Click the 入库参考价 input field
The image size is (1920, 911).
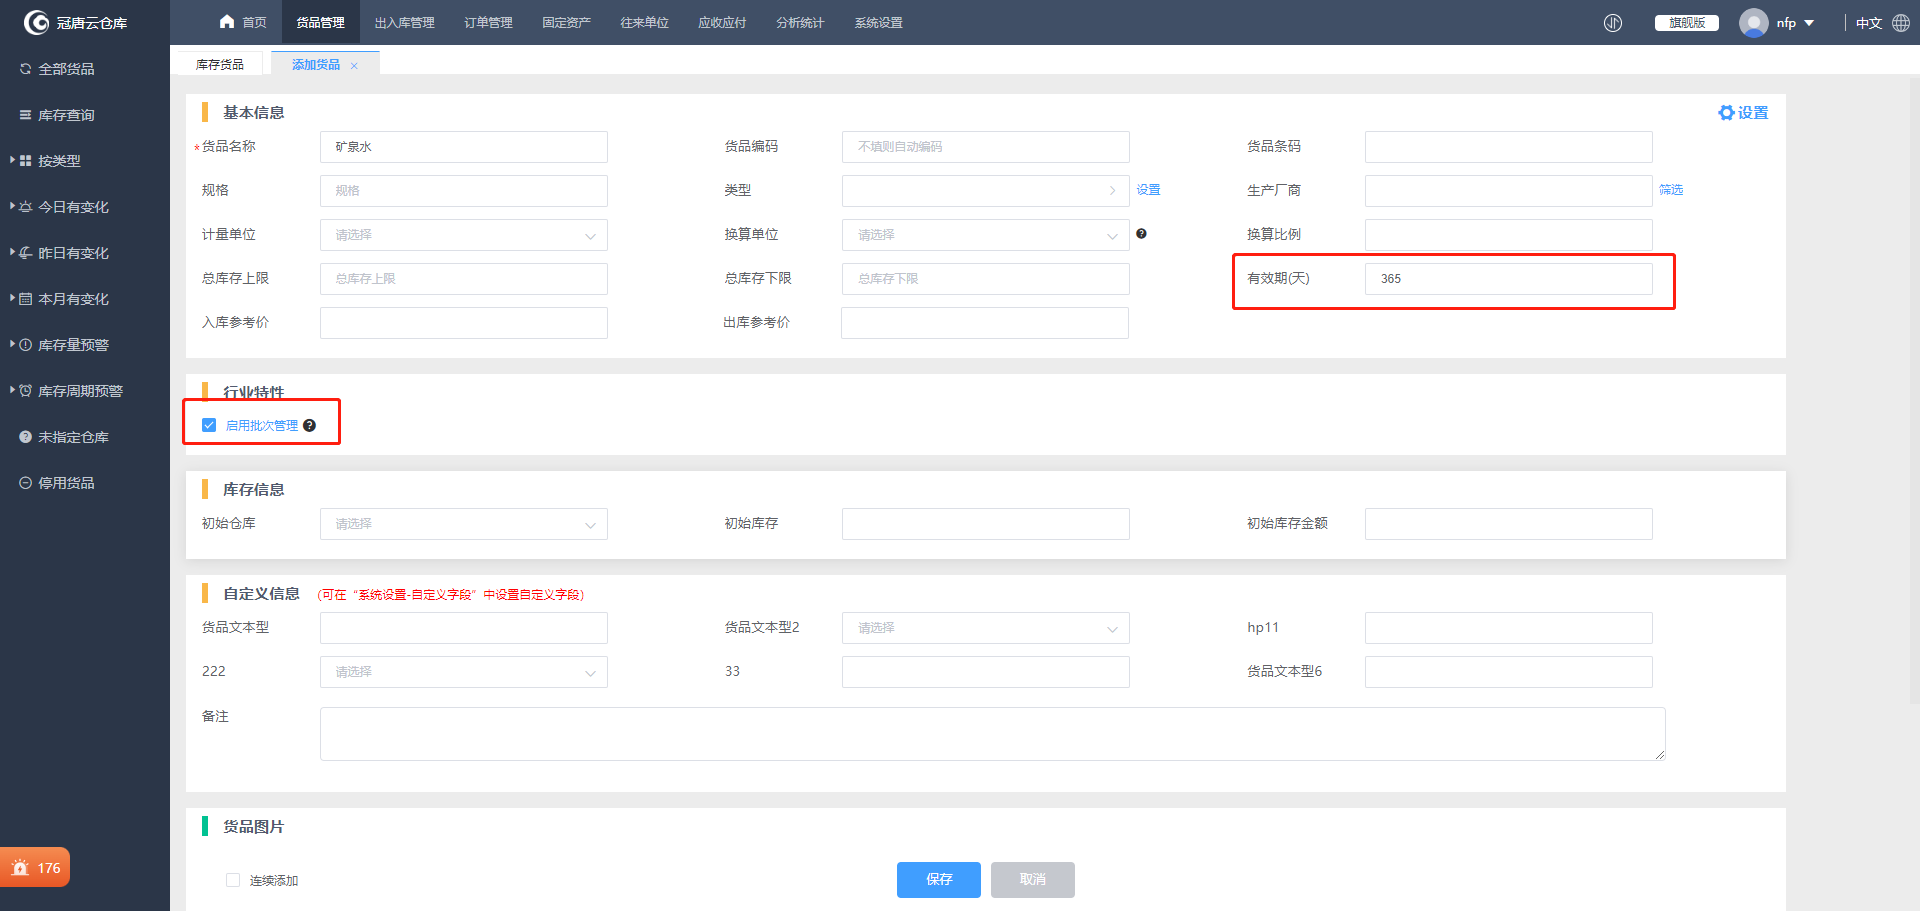click(464, 323)
